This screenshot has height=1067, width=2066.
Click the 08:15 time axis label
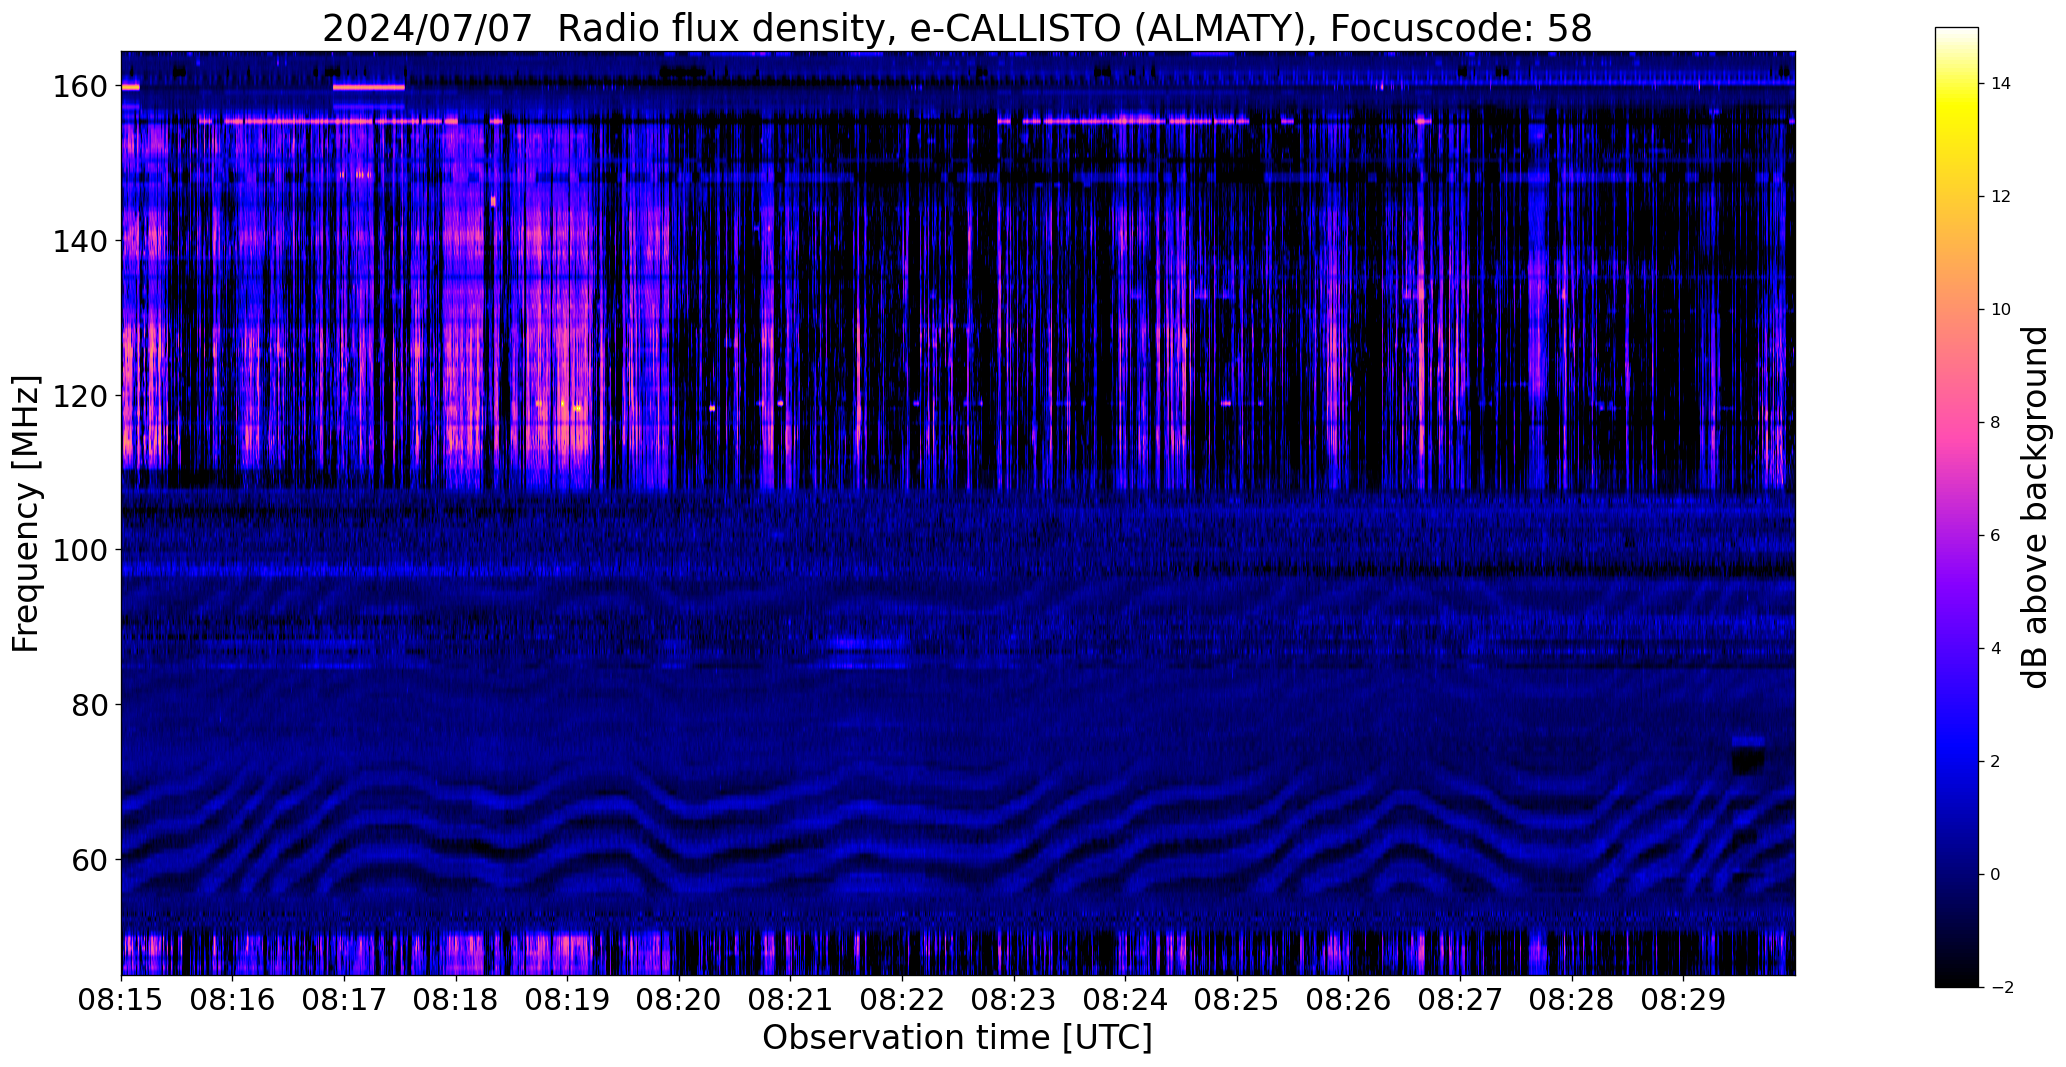tap(121, 1000)
